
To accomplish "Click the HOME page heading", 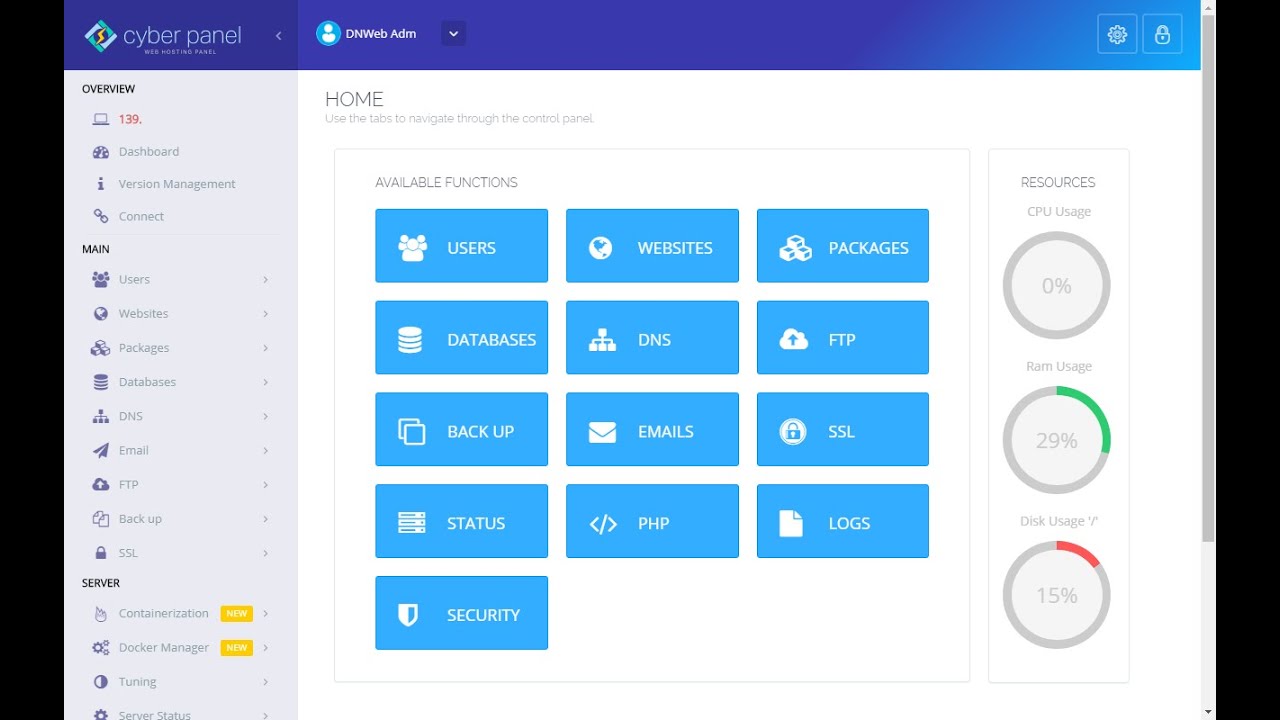I will coord(354,99).
